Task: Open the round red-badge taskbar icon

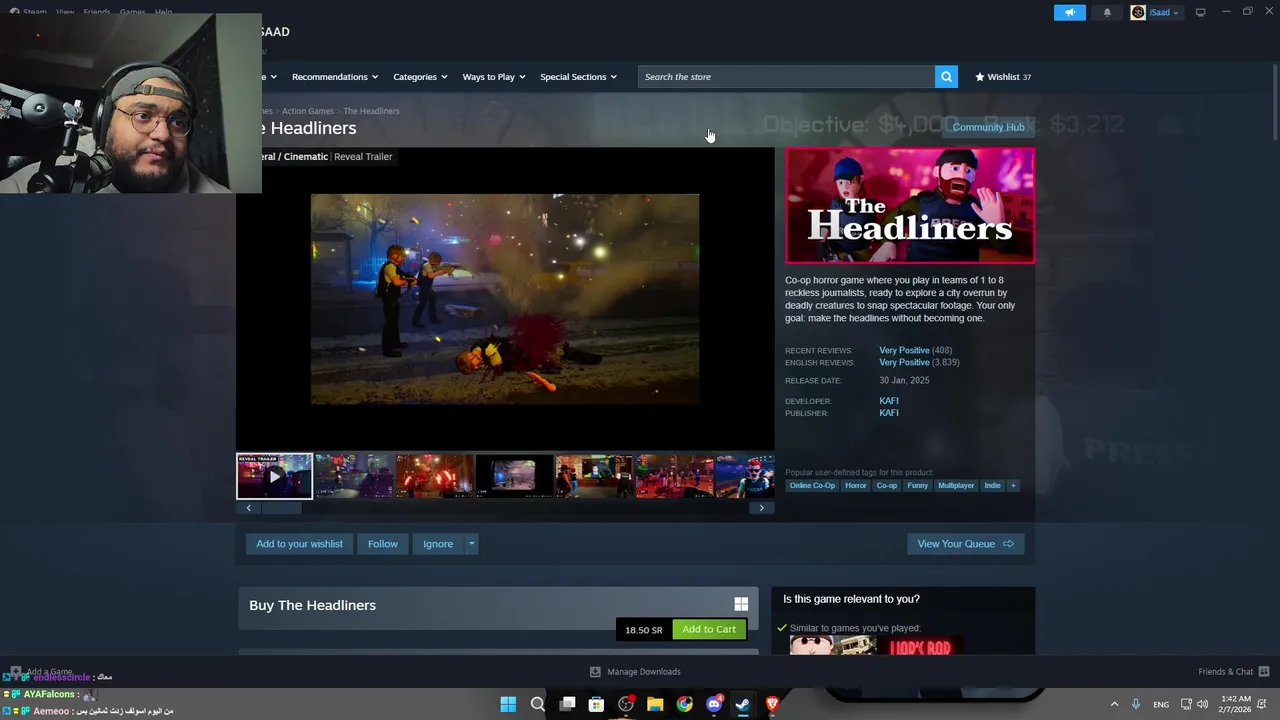Action: (626, 704)
